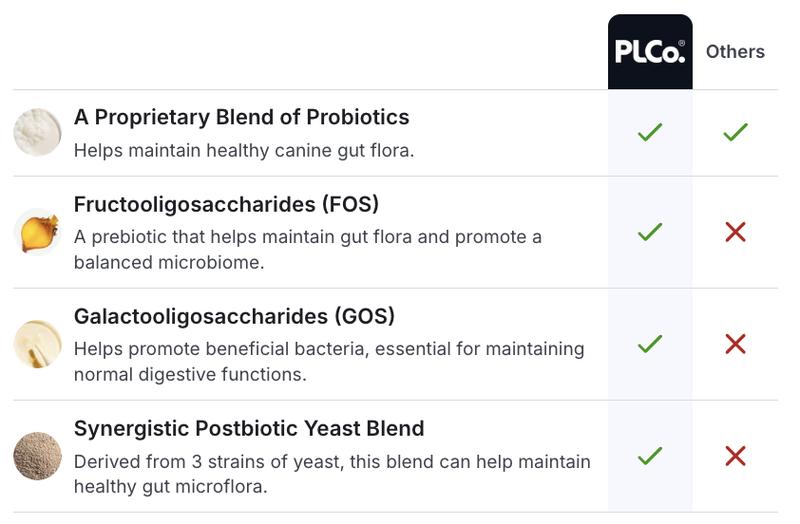Image resolution: width=800 pixels, height=524 pixels.
Task: Click the Others column header
Action: 735,52
